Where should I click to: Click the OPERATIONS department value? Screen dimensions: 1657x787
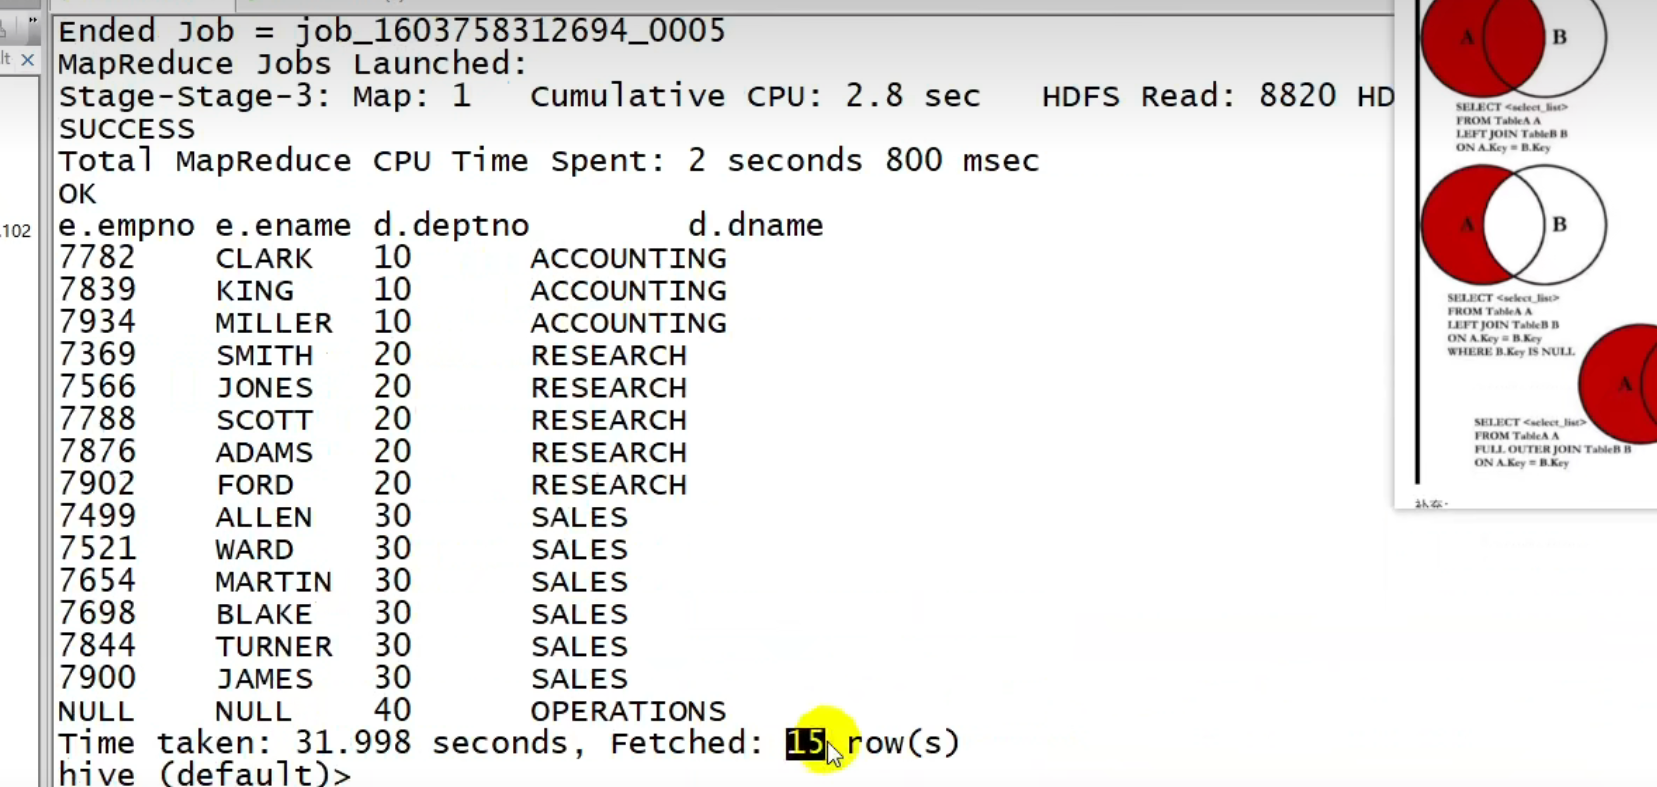[628, 711]
